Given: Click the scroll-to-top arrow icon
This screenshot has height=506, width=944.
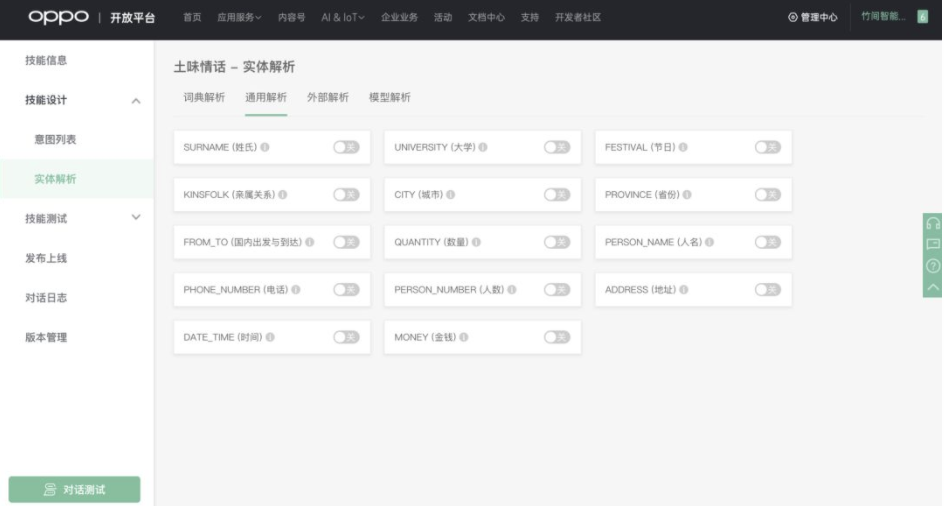Looking at the screenshot, I should click(932, 287).
